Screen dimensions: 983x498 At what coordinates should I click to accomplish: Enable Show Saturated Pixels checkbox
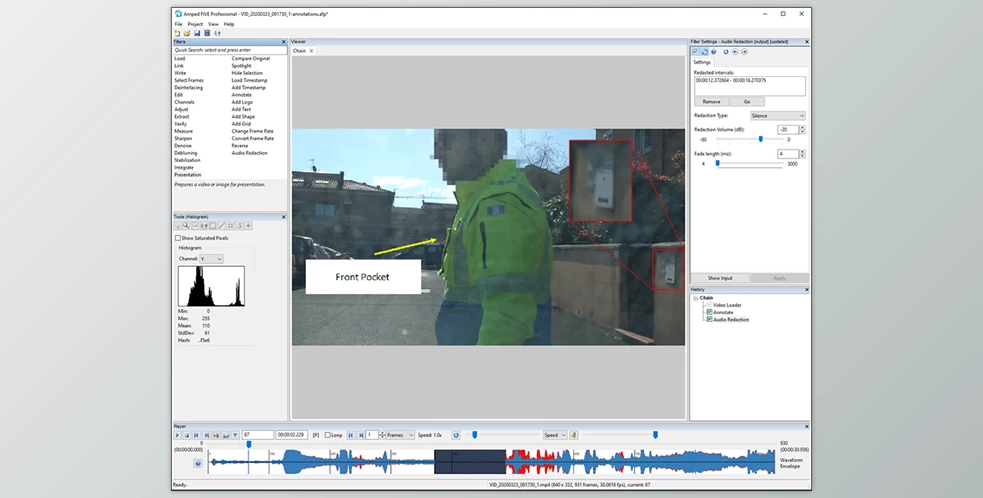click(x=177, y=238)
